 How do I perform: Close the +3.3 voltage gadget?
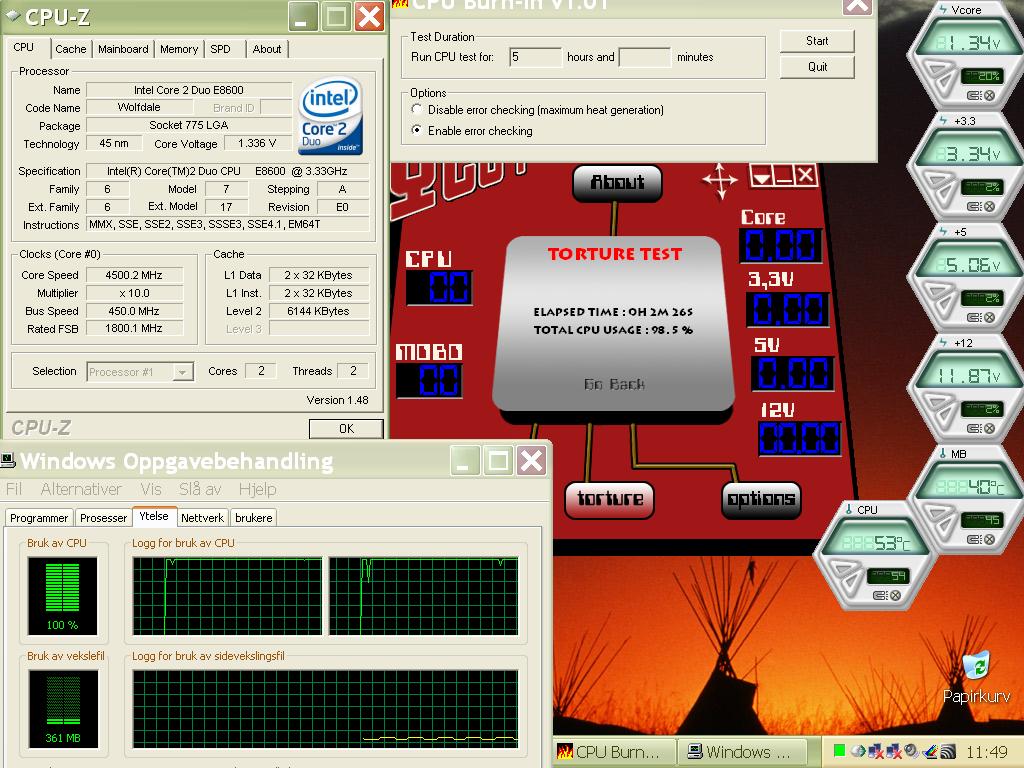pyautogui.click(x=989, y=207)
